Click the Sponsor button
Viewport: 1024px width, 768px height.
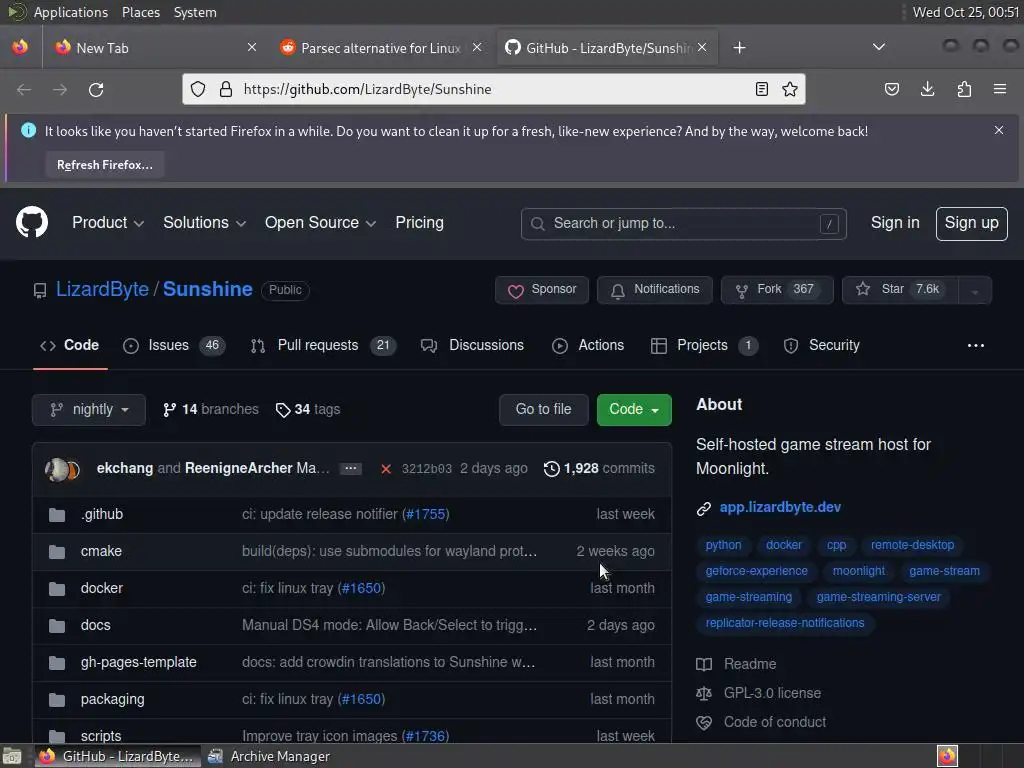(x=541, y=290)
